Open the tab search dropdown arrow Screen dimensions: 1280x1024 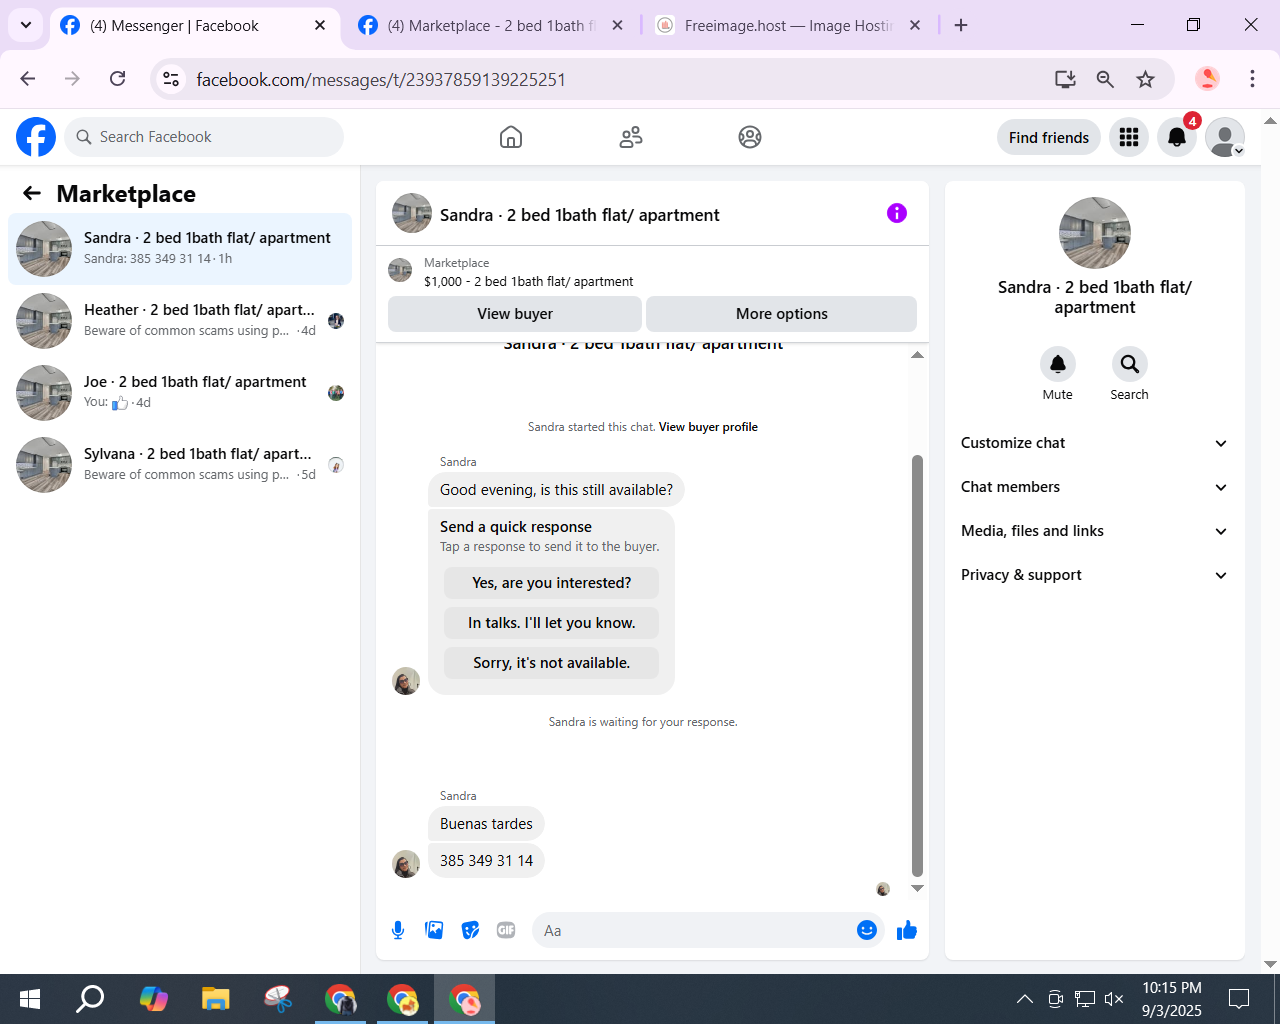point(26,25)
